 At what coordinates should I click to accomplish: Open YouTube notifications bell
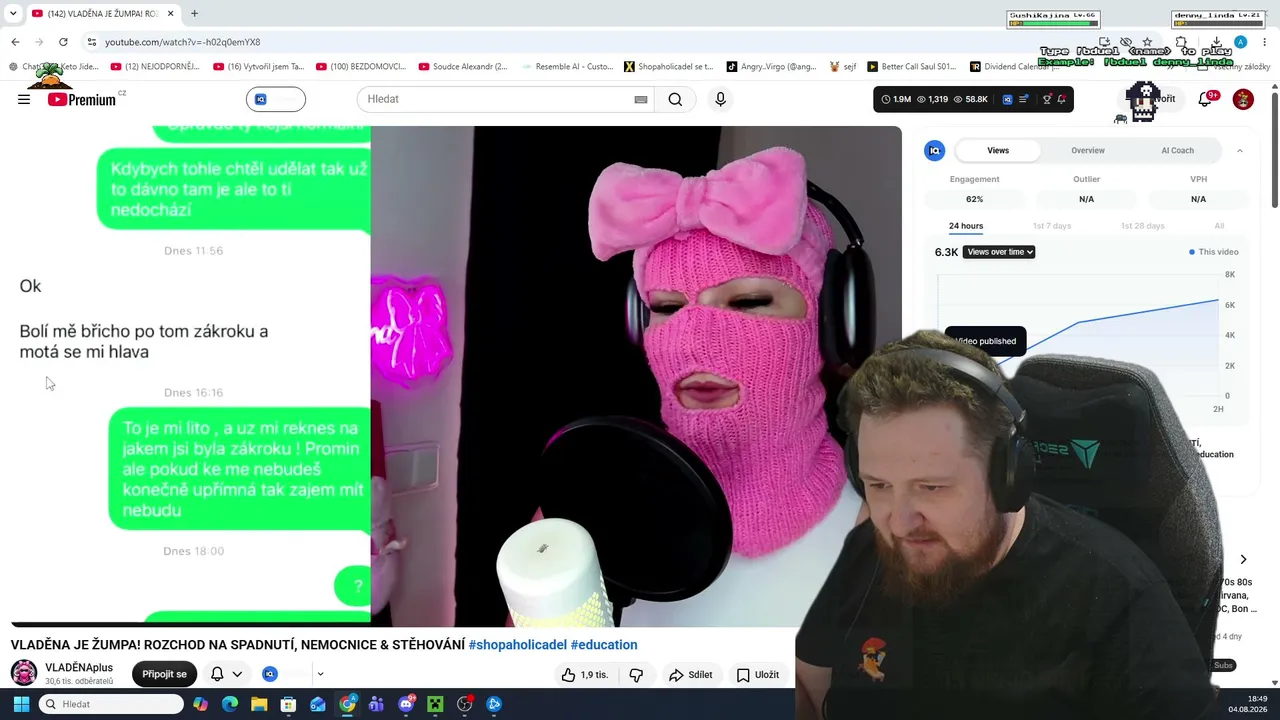coord(1205,99)
